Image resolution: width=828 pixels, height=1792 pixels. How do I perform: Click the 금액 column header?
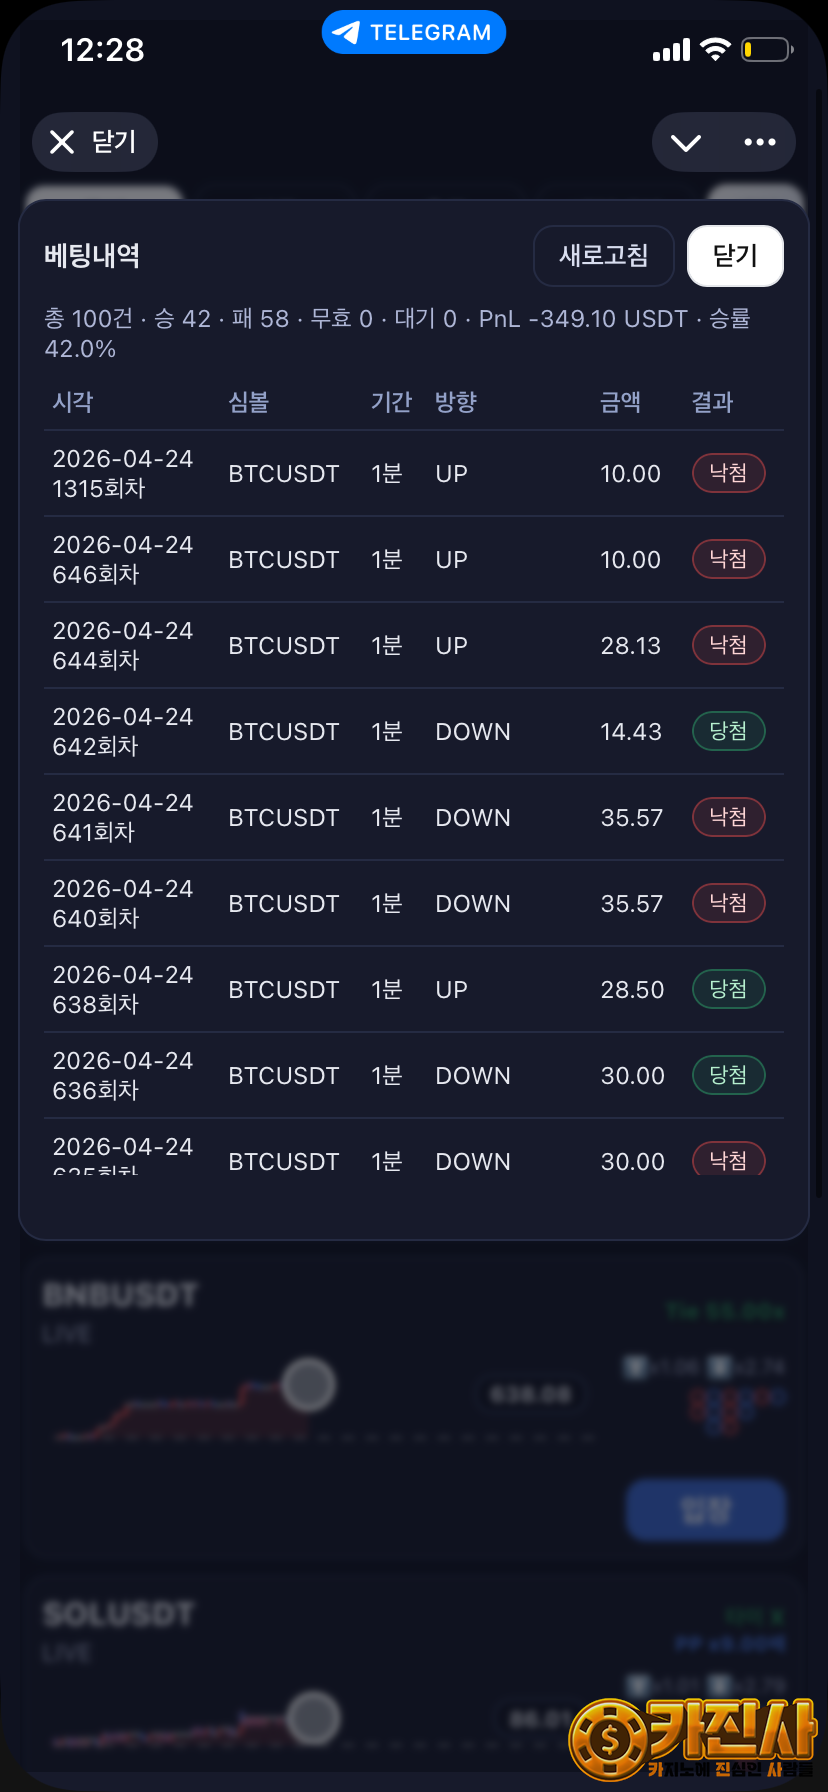click(620, 402)
